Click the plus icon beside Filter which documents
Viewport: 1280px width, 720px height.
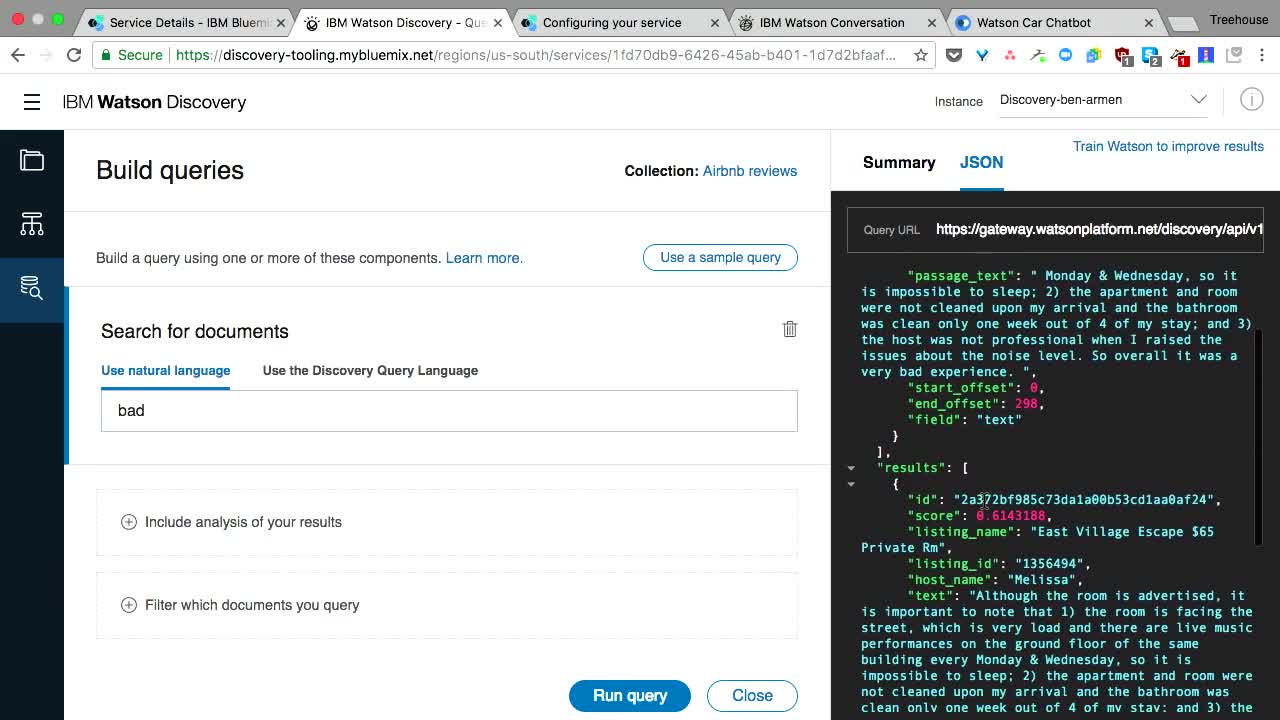click(128, 605)
